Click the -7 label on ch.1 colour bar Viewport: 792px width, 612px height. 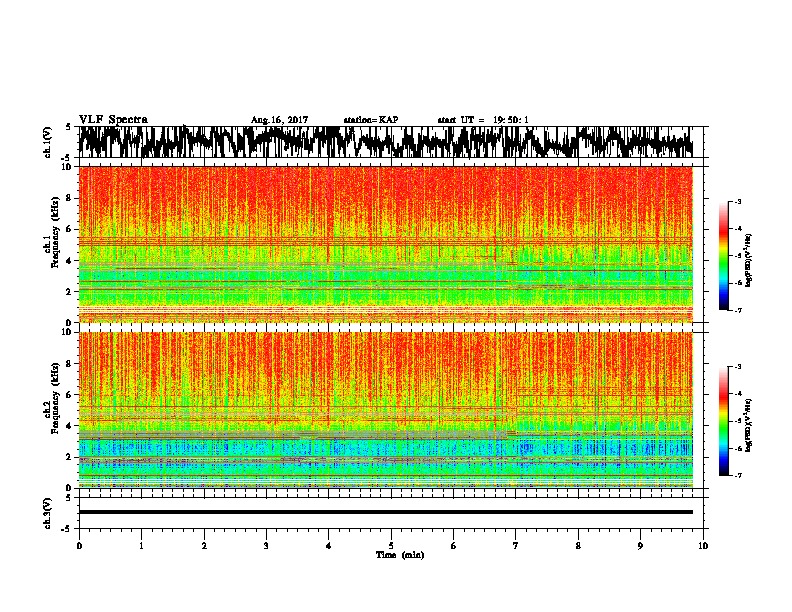738,310
